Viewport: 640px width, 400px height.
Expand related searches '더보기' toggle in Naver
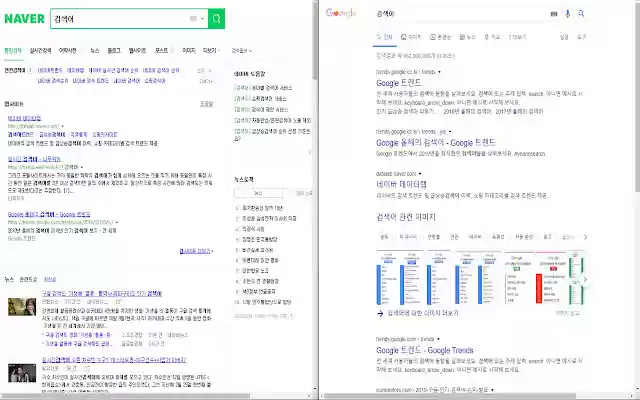point(205,81)
